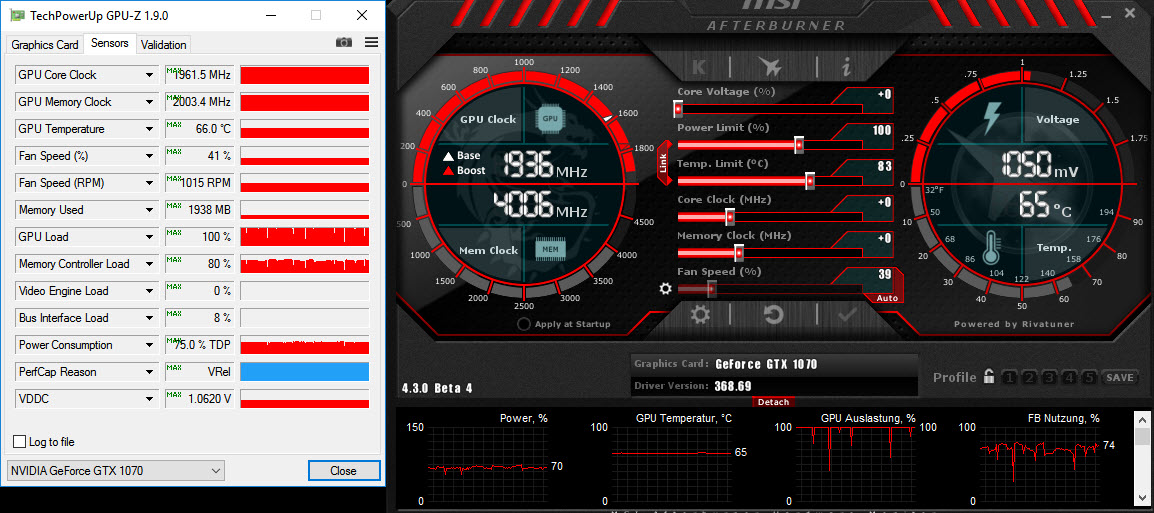Click the Fan Speed slider handle
The height and width of the screenshot is (513, 1154).
click(x=712, y=289)
